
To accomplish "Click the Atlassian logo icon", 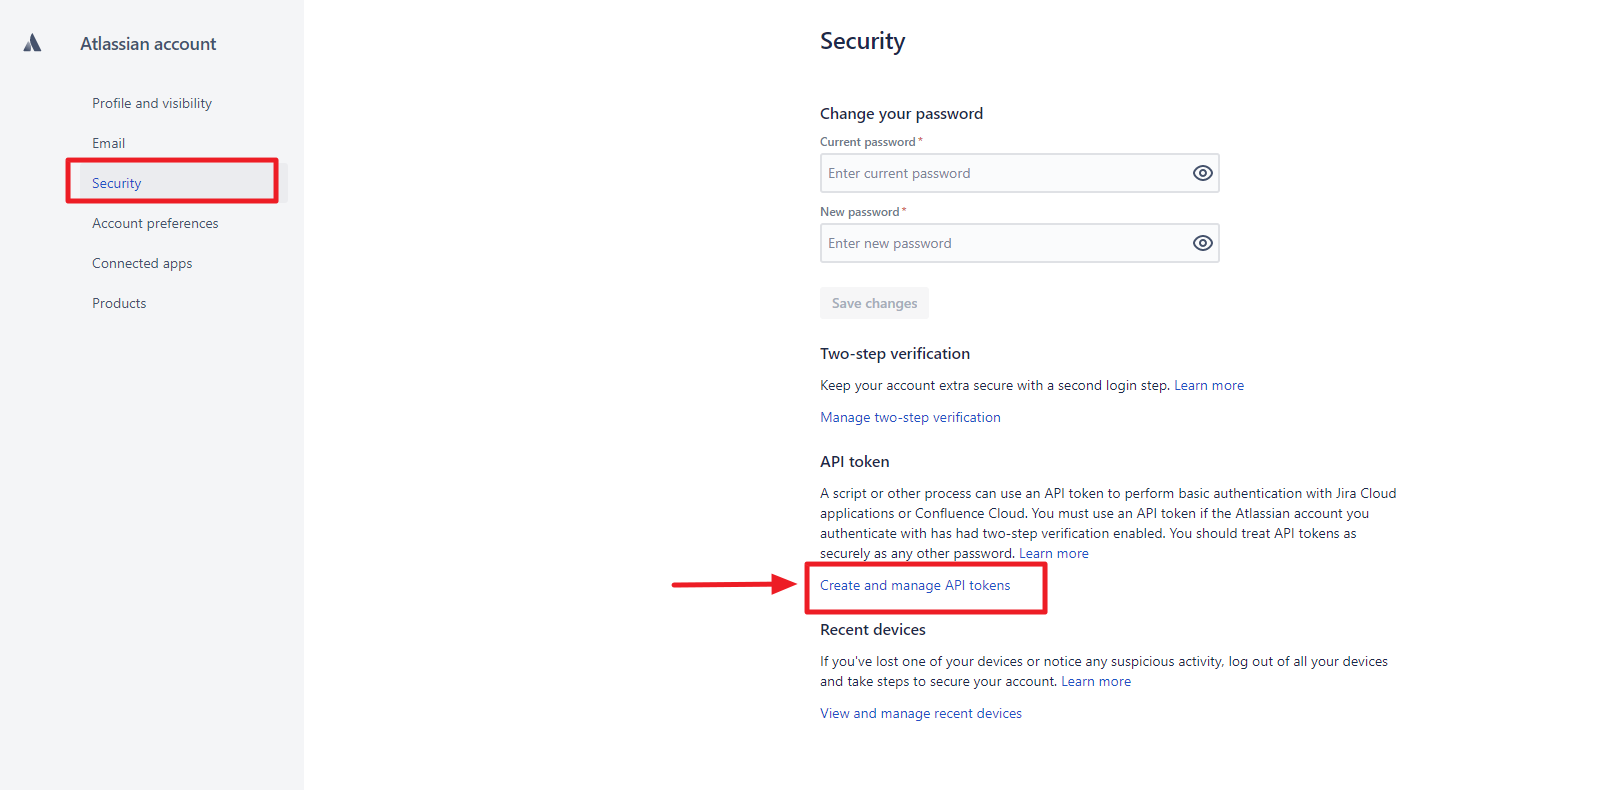I will tap(32, 43).
